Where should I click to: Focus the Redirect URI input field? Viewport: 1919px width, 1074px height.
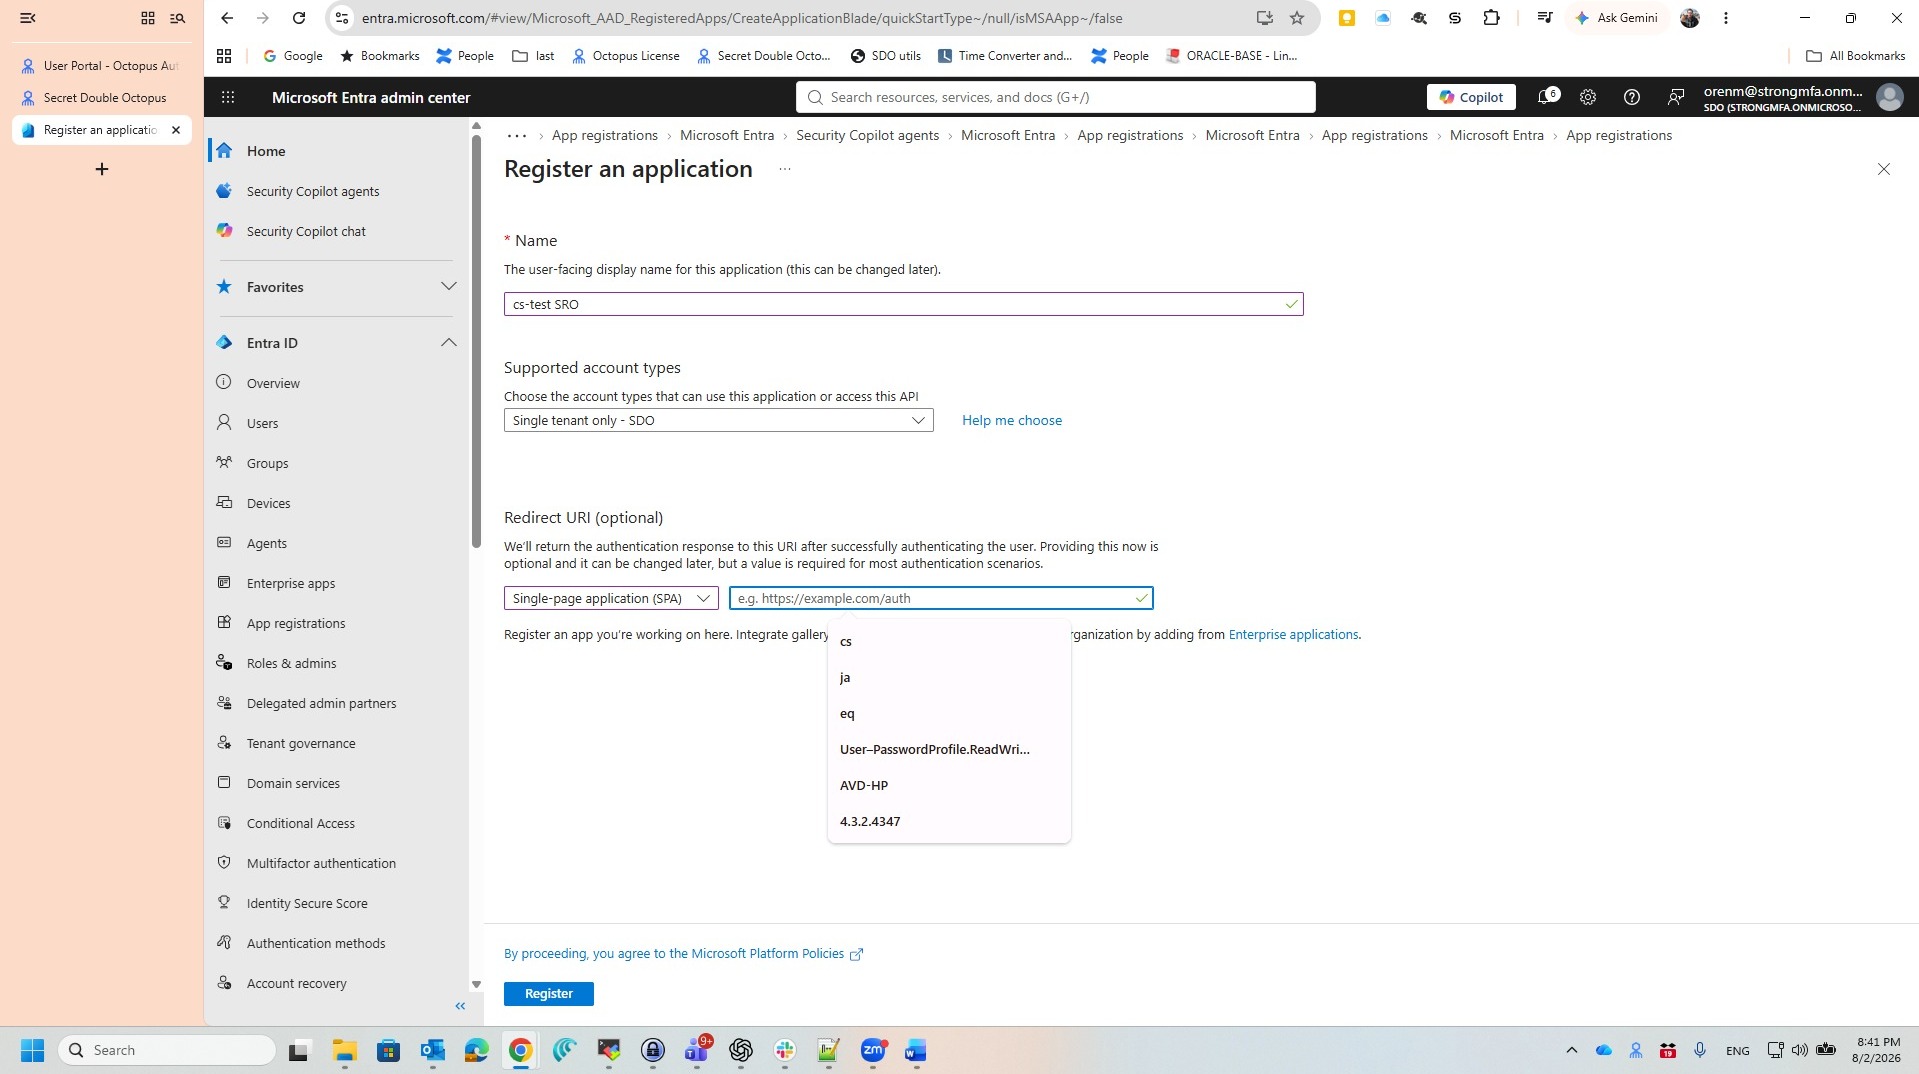[941, 598]
